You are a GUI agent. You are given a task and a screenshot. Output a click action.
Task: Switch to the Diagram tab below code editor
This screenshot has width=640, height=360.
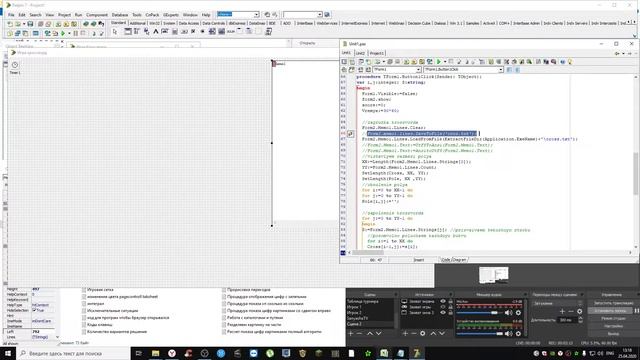click(460, 260)
